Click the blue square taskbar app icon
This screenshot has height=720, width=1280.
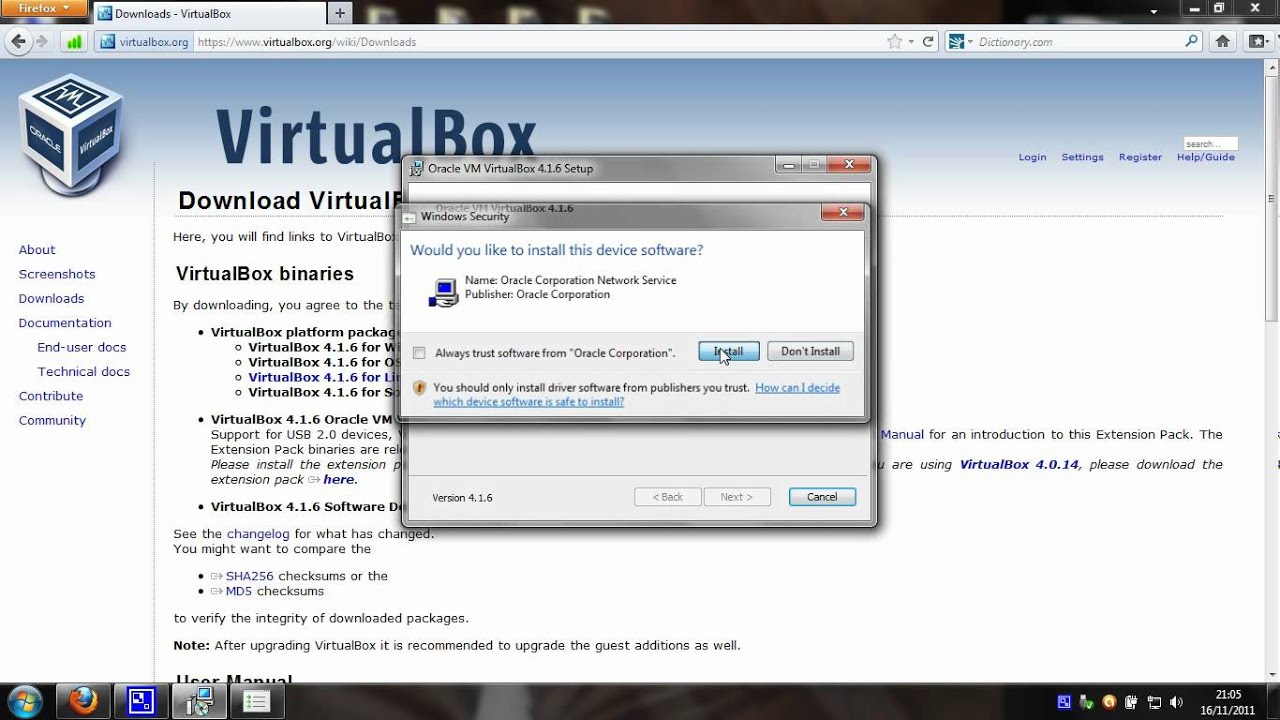141,701
